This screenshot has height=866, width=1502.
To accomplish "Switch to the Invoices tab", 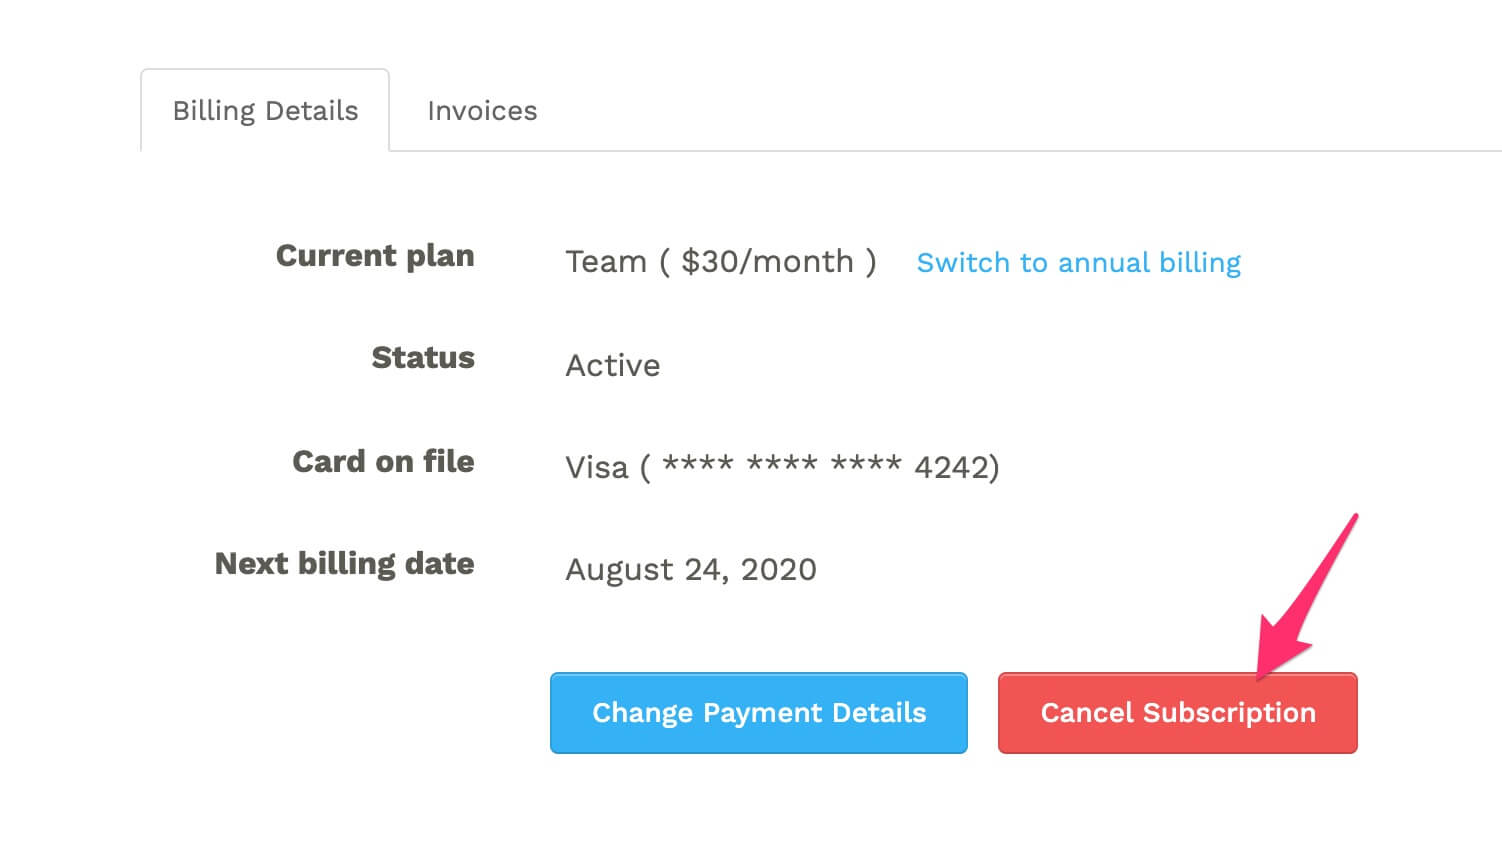I will [x=482, y=110].
